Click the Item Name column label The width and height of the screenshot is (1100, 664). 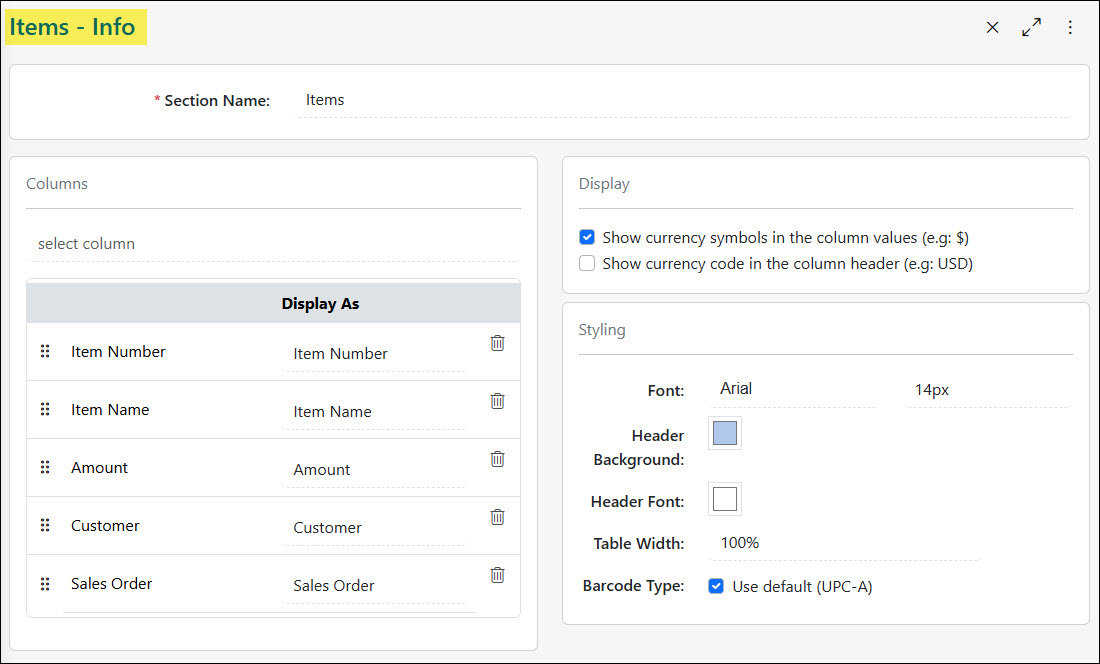pos(110,409)
